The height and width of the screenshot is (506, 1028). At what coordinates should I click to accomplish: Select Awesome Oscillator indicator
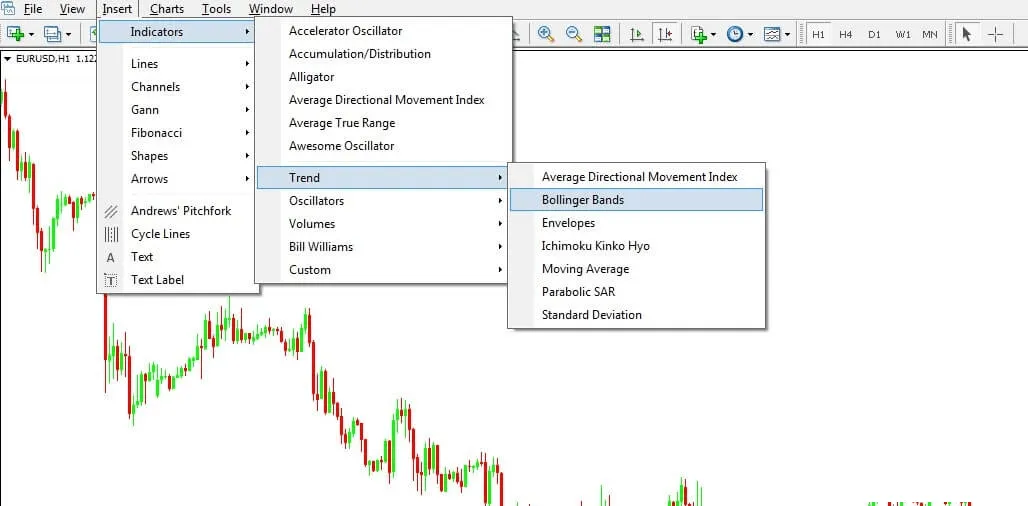[x=383, y=146]
